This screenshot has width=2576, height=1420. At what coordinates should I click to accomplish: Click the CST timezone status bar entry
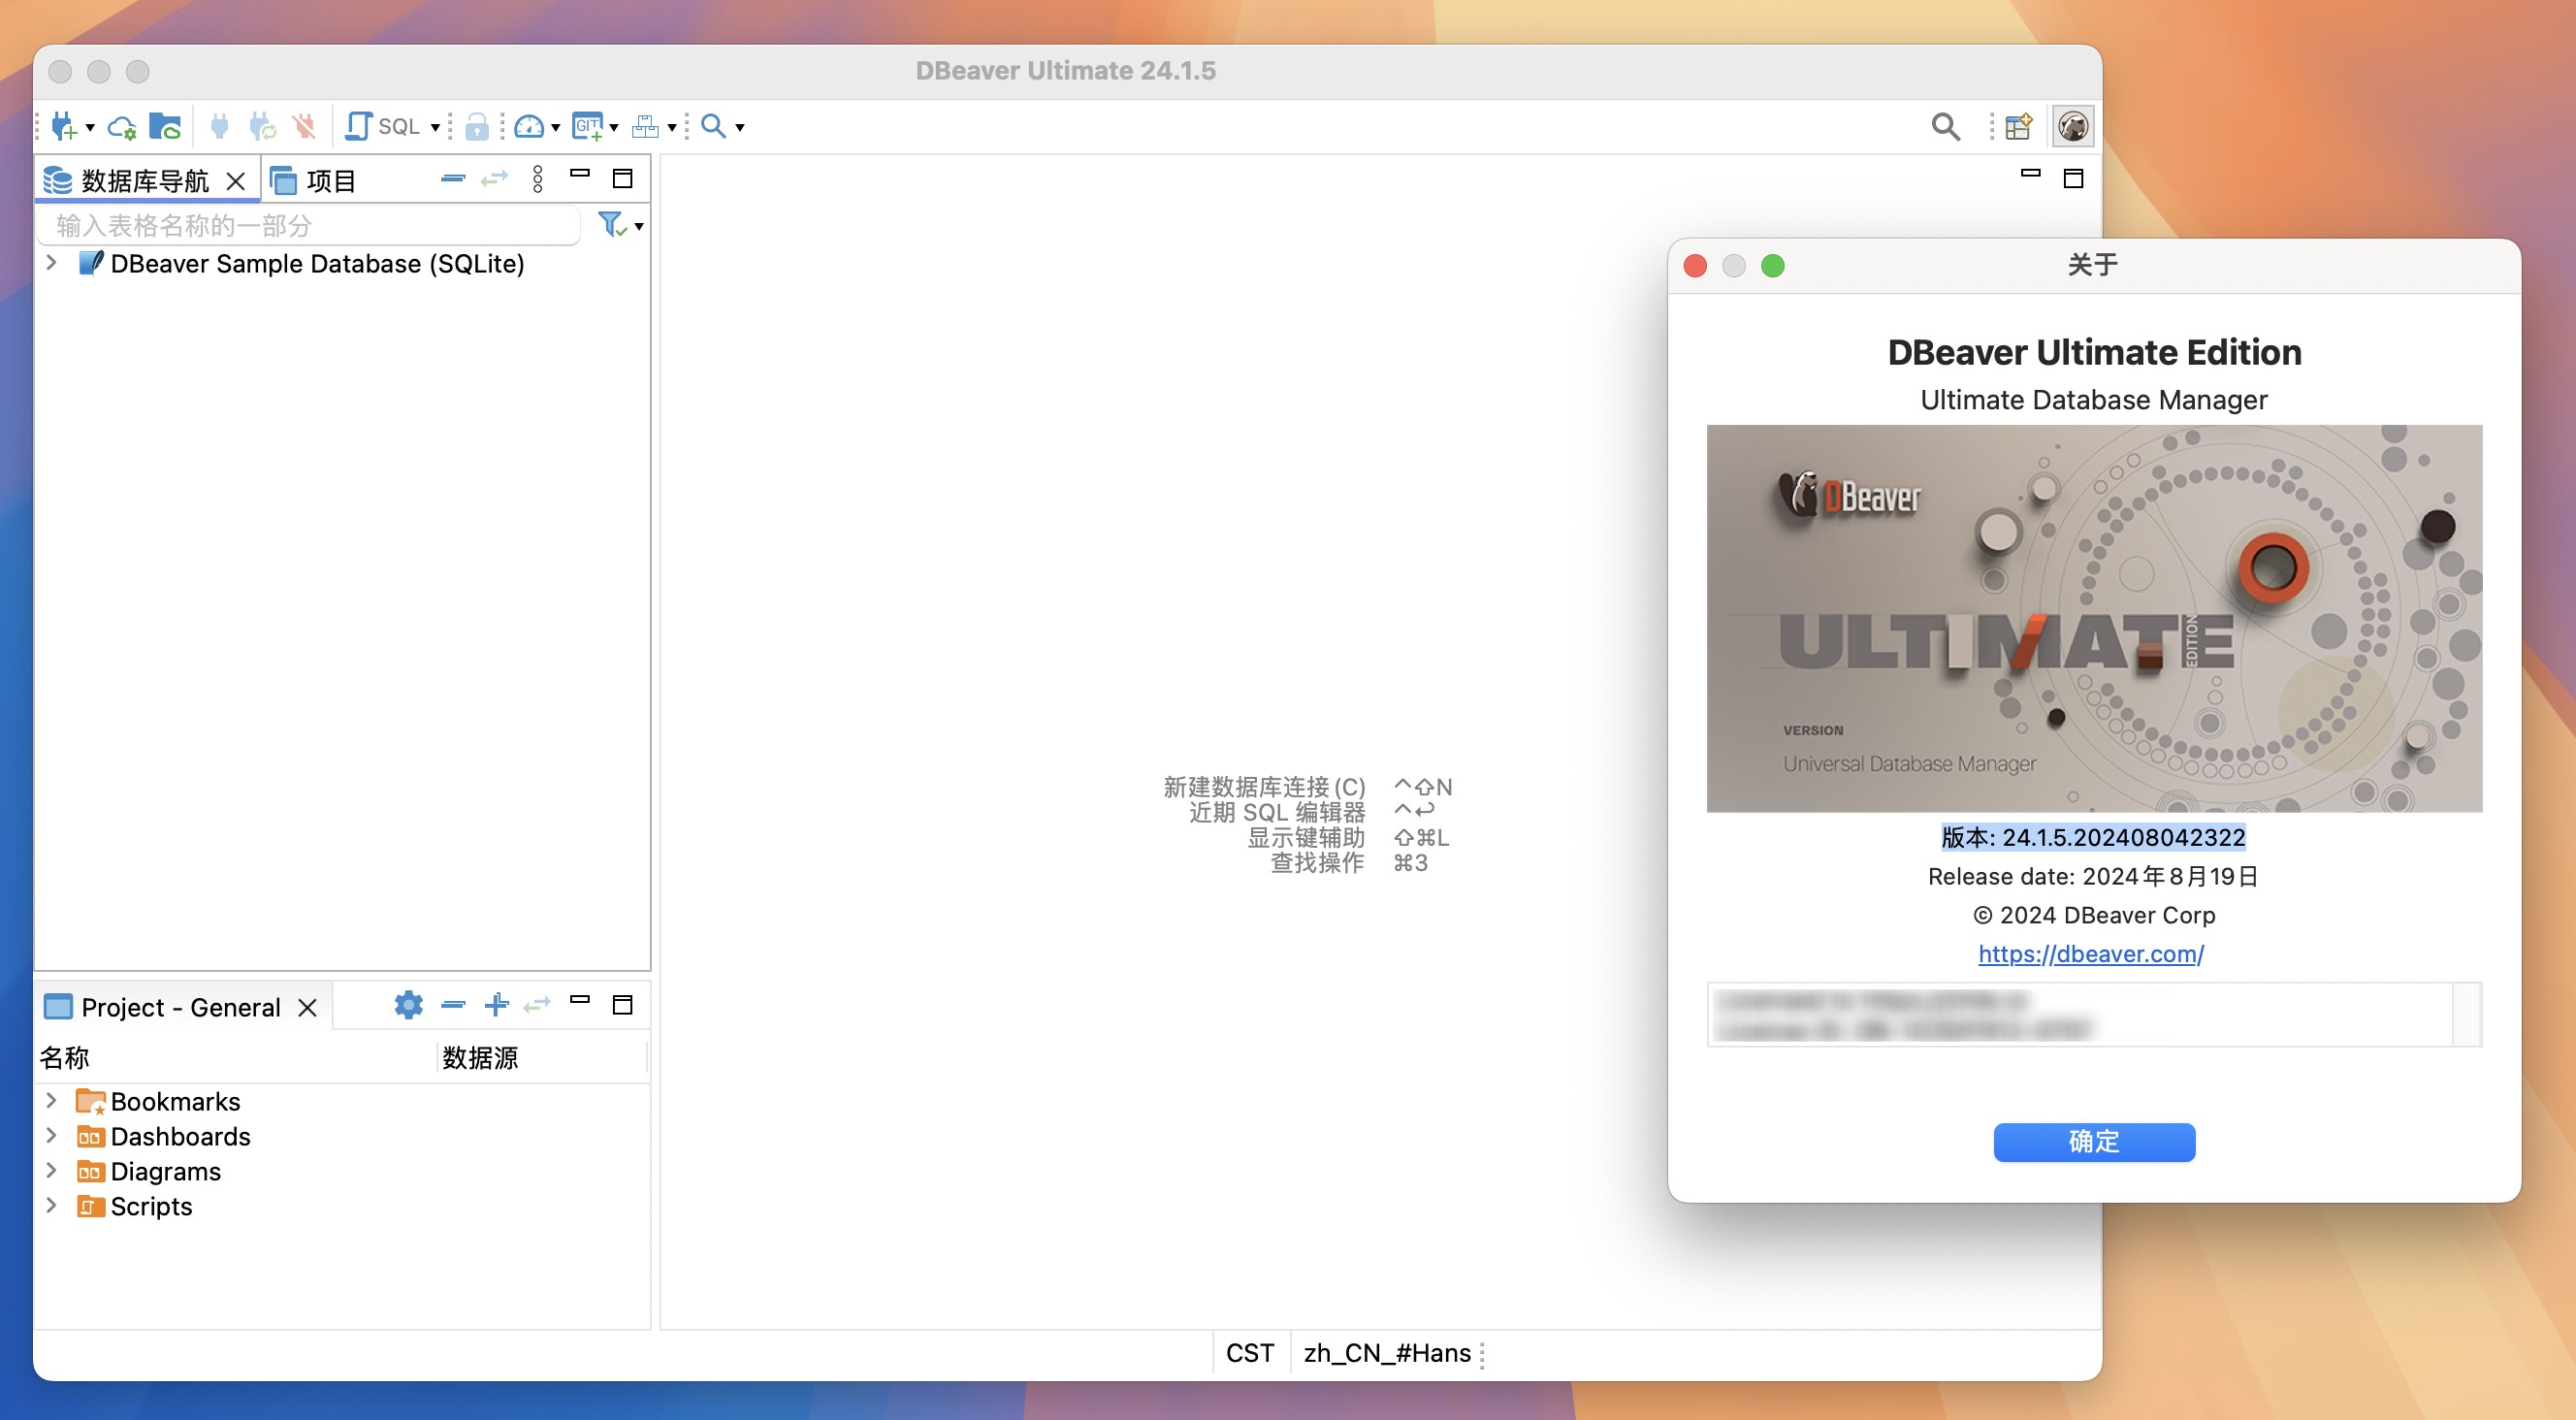click(1250, 1352)
